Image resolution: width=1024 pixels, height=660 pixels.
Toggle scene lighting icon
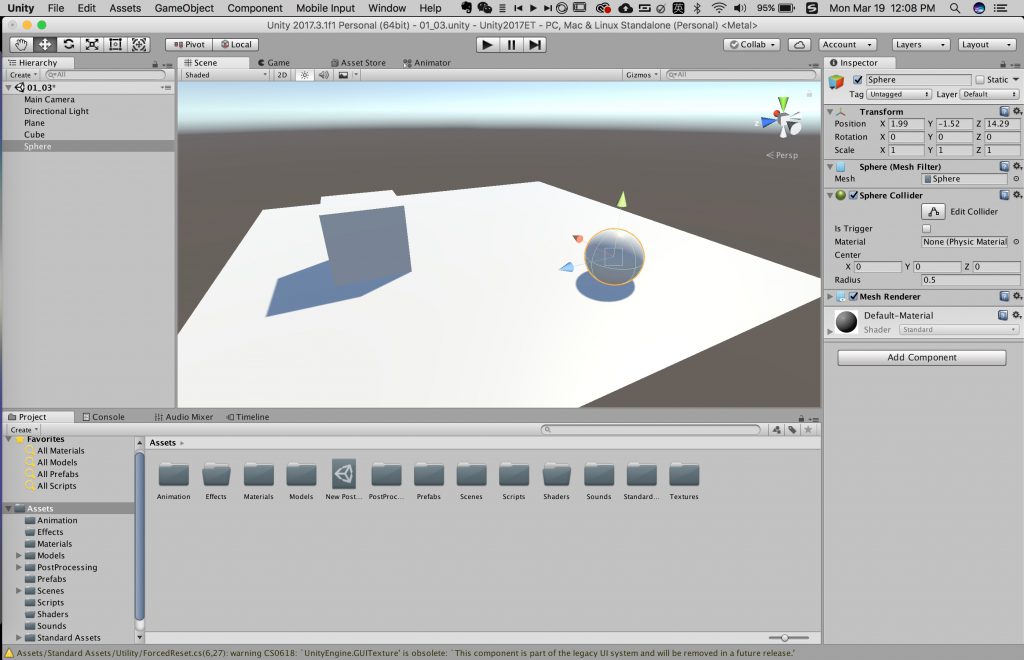pyautogui.click(x=304, y=75)
